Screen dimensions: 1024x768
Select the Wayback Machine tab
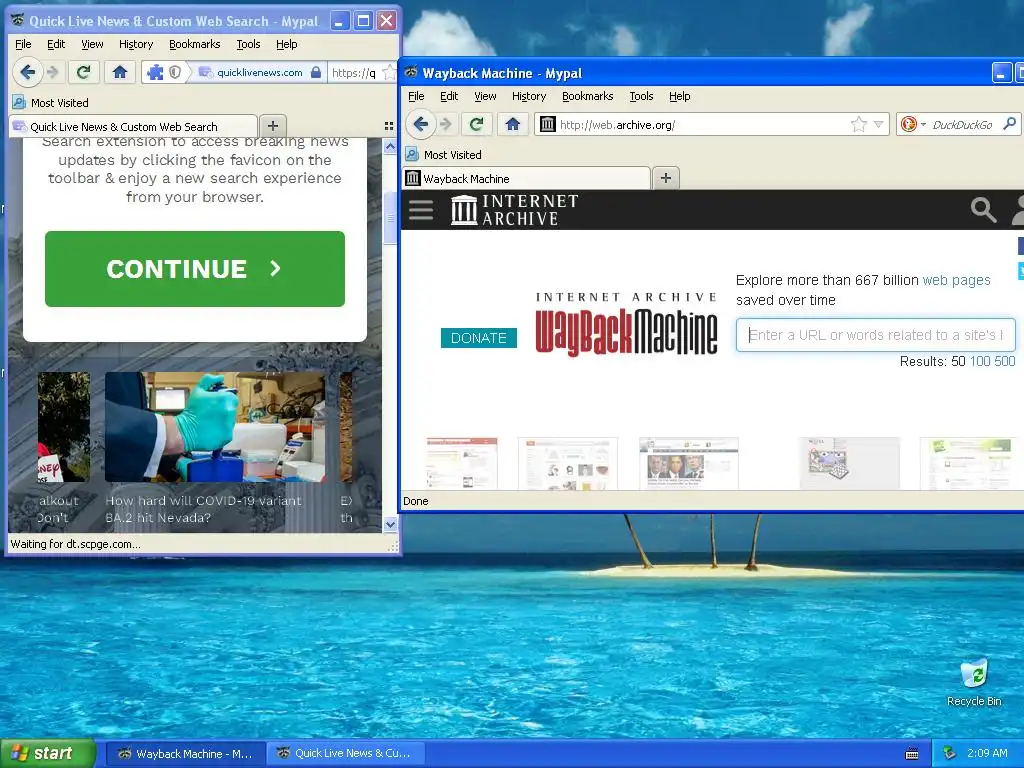pos(526,178)
